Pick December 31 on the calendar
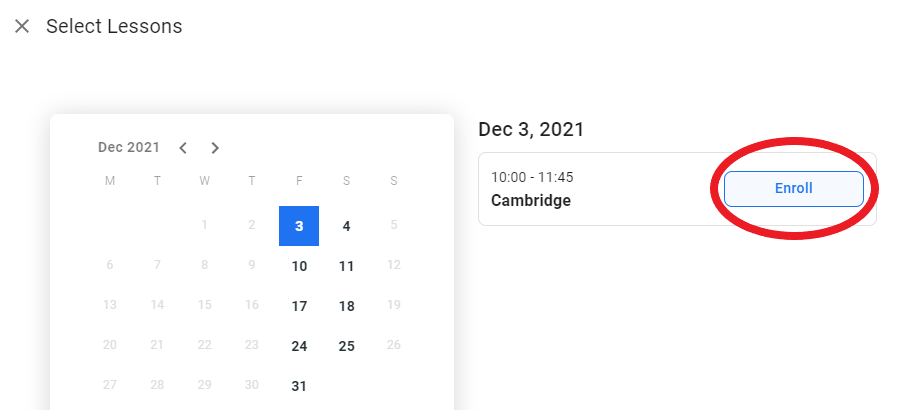 [x=299, y=386]
